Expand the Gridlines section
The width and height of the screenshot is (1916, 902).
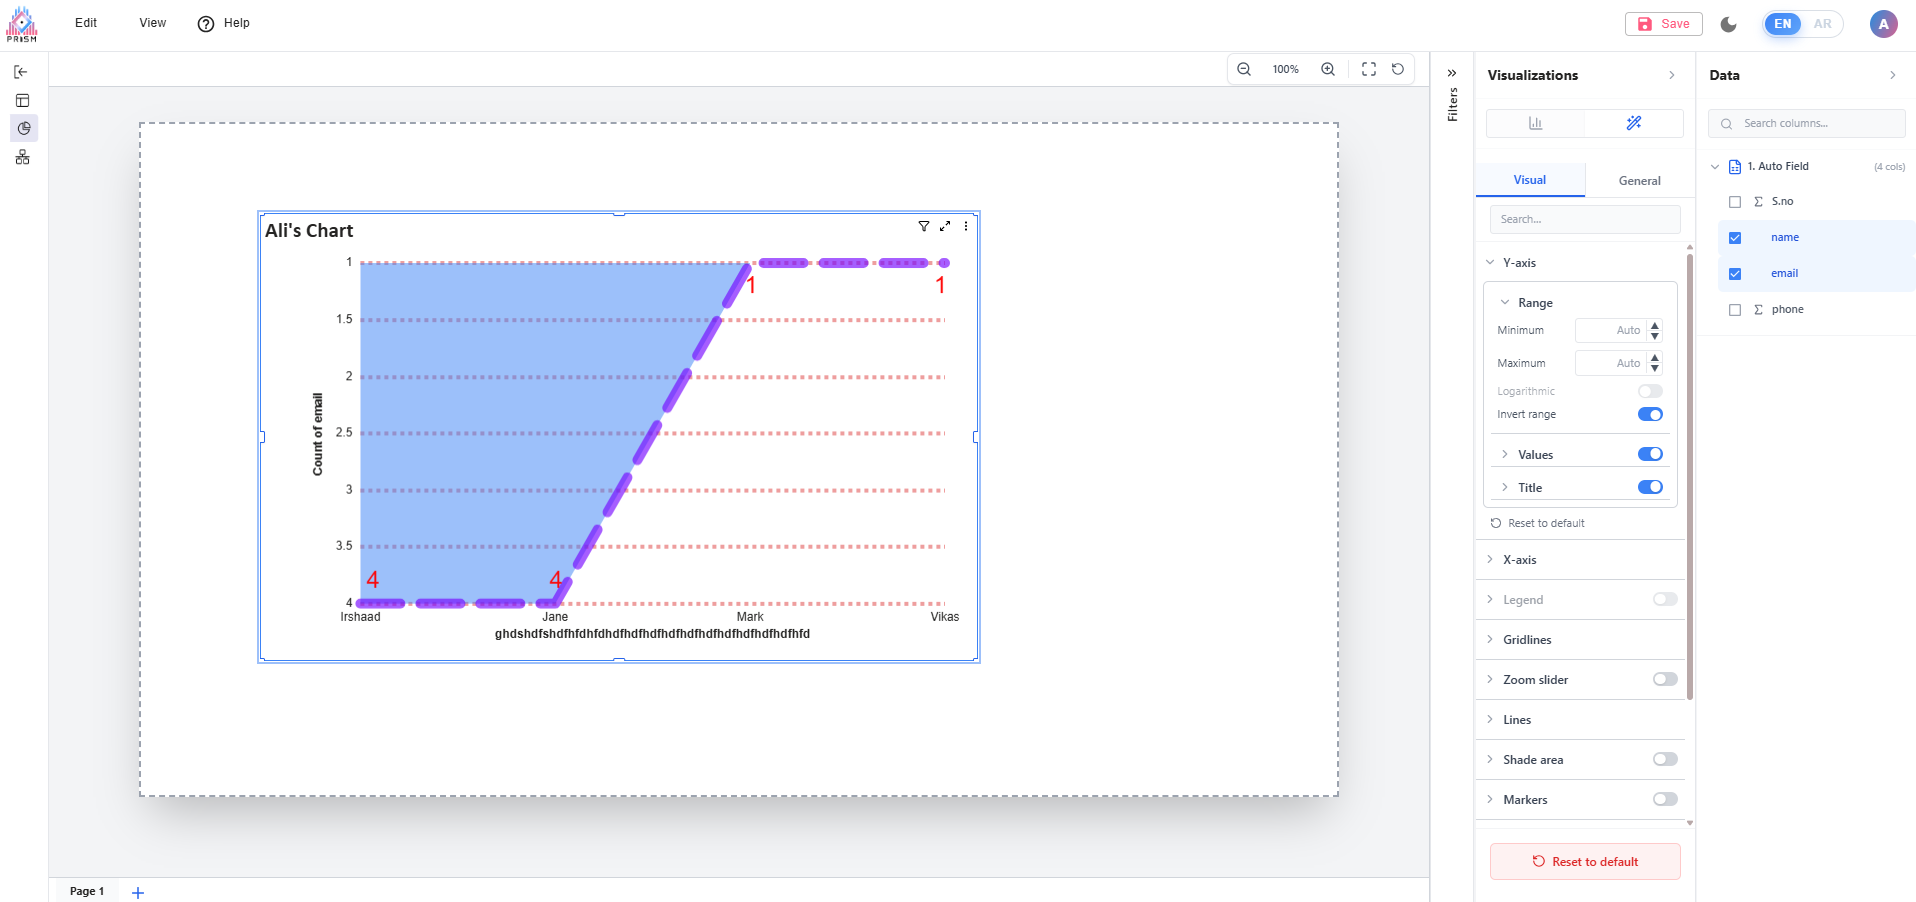pyautogui.click(x=1526, y=640)
